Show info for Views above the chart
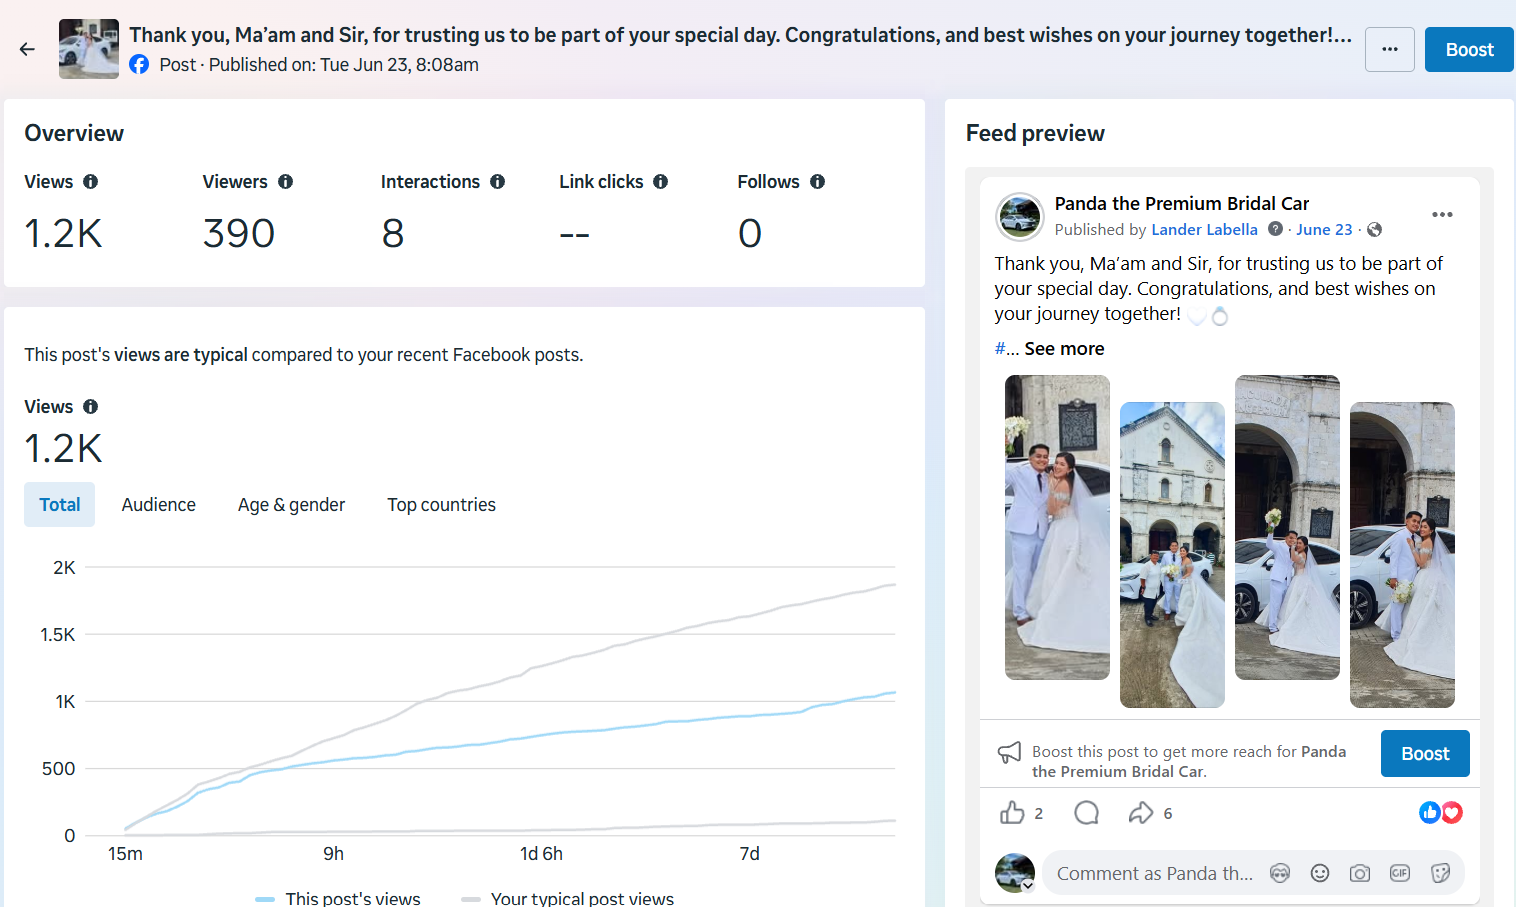 pos(91,407)
